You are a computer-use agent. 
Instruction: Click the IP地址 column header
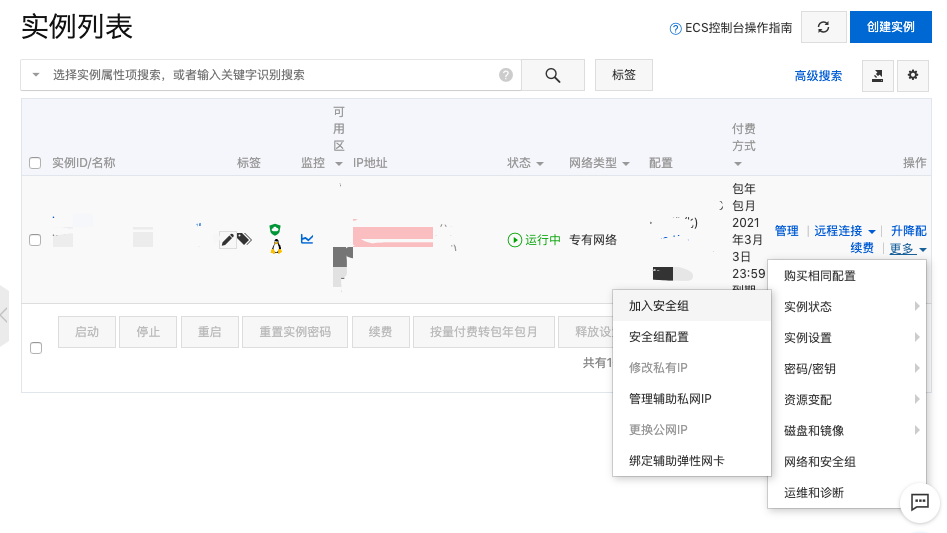pos(370,163)
